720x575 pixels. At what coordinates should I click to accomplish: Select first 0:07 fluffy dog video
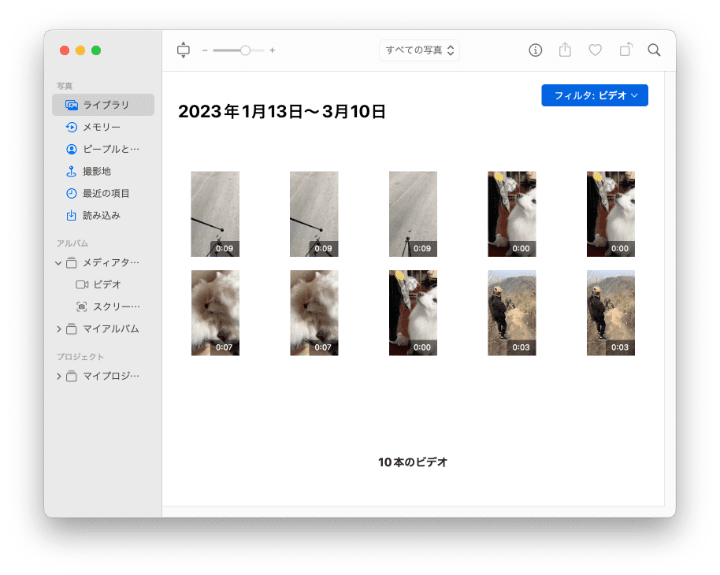[215, 313]
